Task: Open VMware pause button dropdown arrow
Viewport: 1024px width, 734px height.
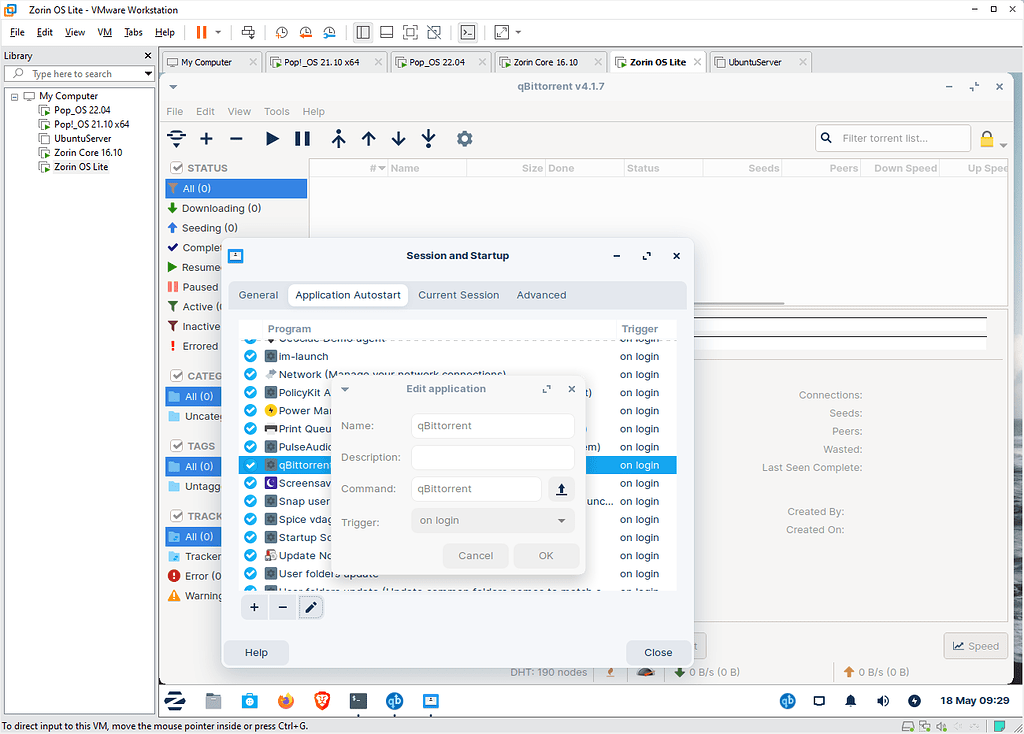Action: (x=218, y=32)
